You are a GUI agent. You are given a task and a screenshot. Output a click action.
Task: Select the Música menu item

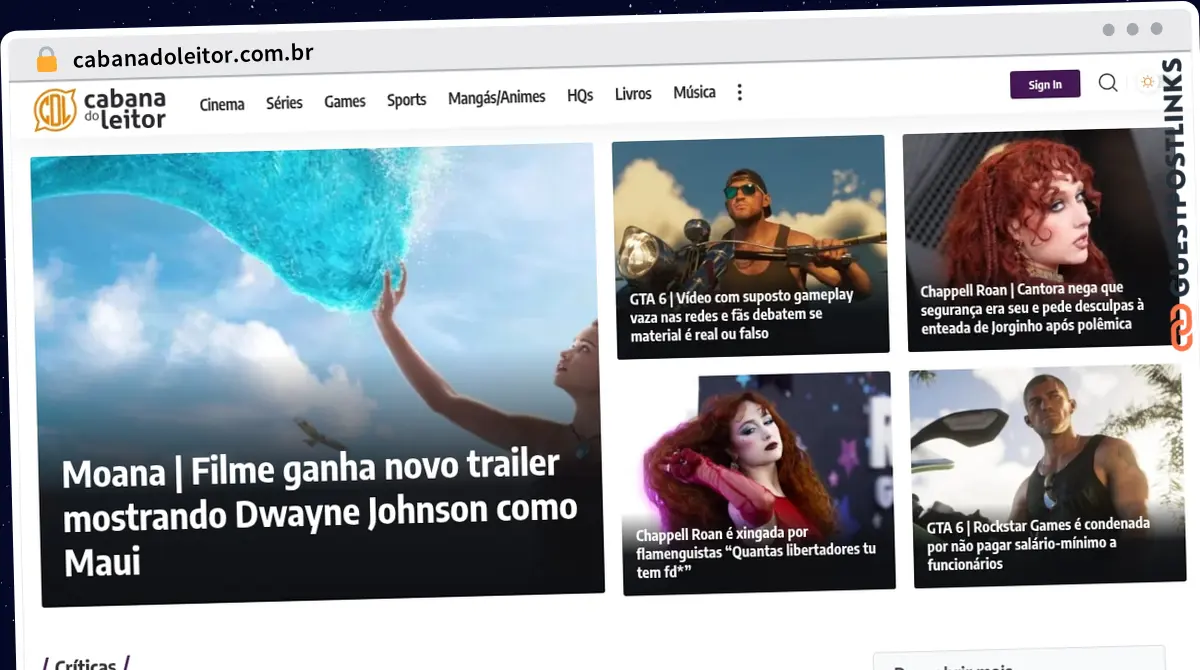click(694, 92)
